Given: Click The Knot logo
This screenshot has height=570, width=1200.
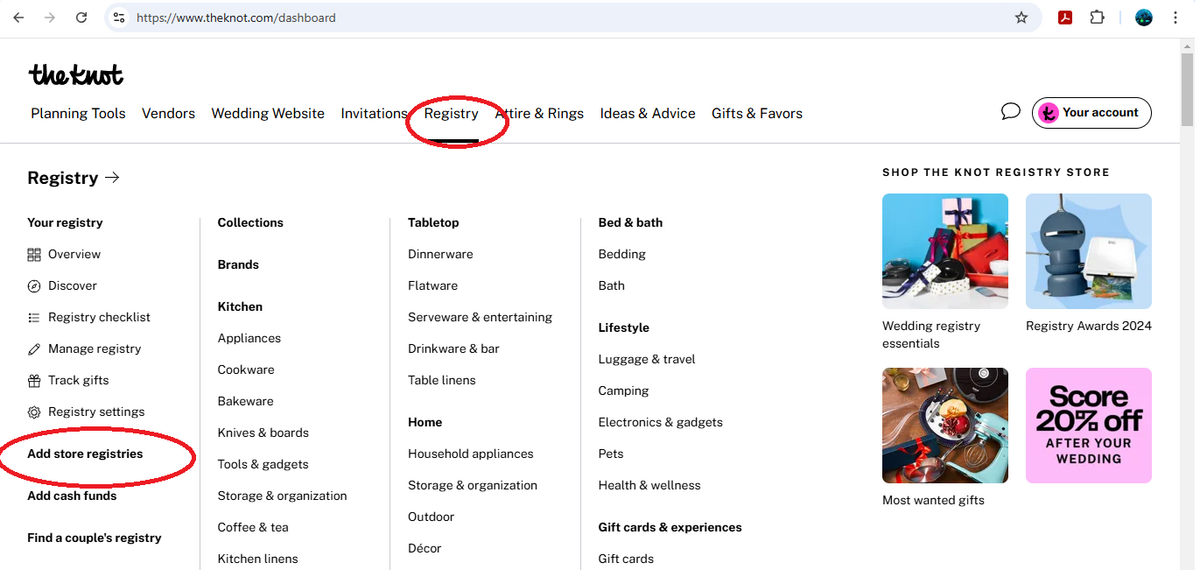Looking at the screenshot, I should 76,75.
